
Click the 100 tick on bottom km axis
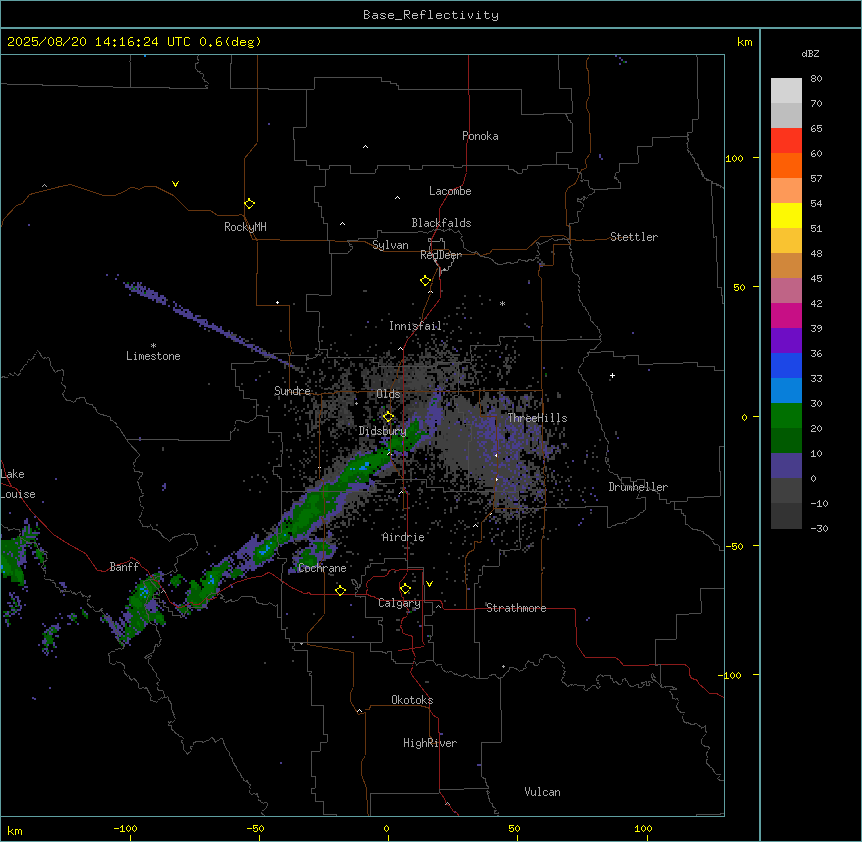point(643,828)
